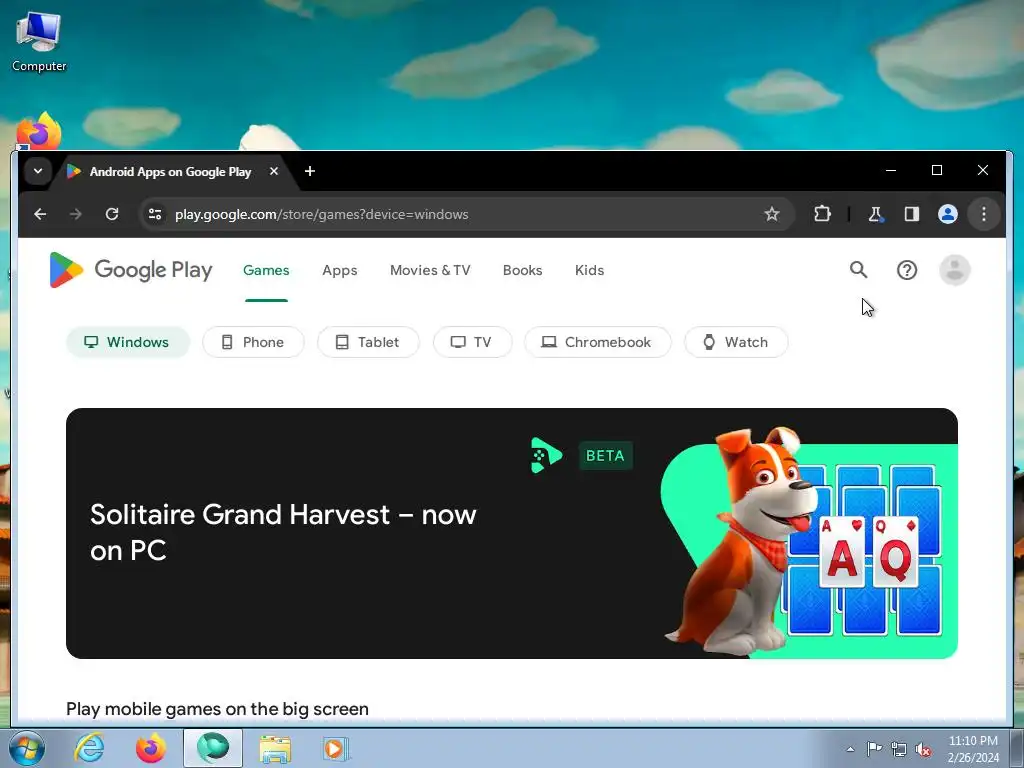Open the Chrome profile button
The image size is (1024, 768).
948,214
